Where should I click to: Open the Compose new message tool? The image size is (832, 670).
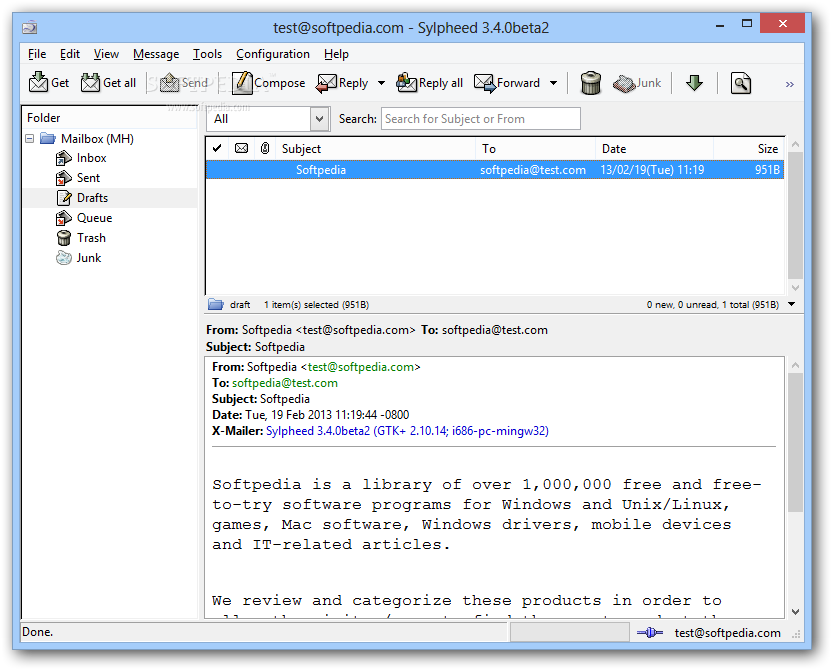[242, 83]
